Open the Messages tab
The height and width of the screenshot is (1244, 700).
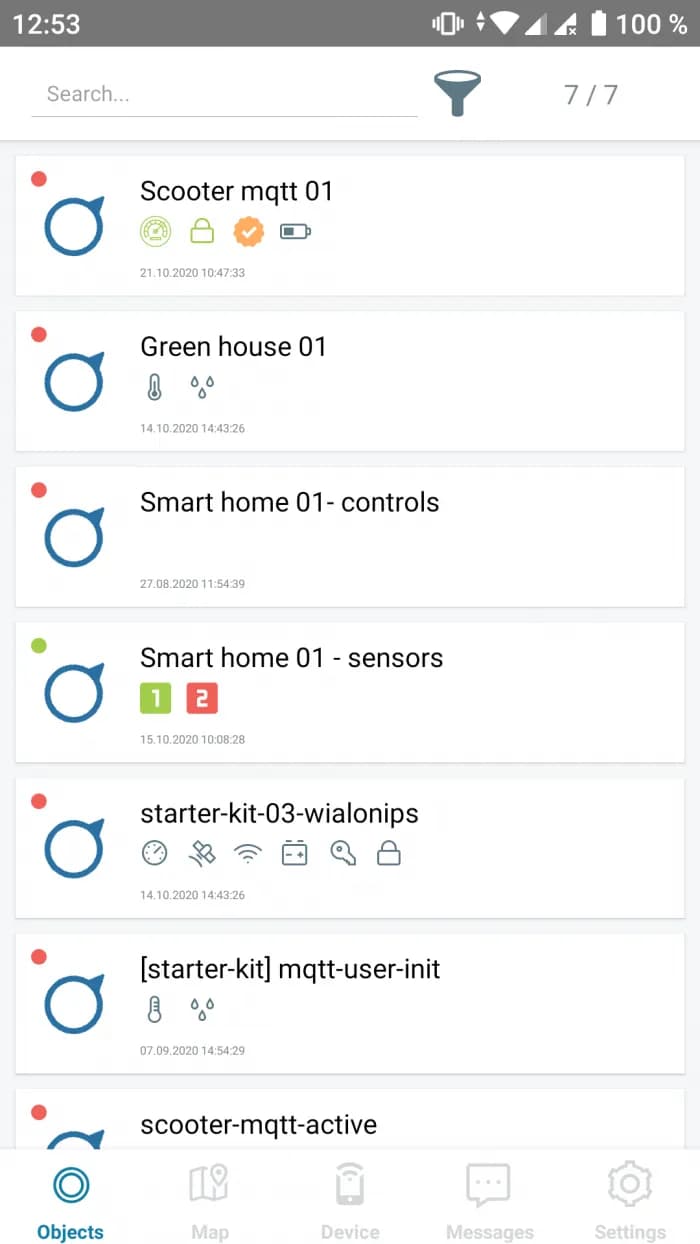tap(489, 1199)
